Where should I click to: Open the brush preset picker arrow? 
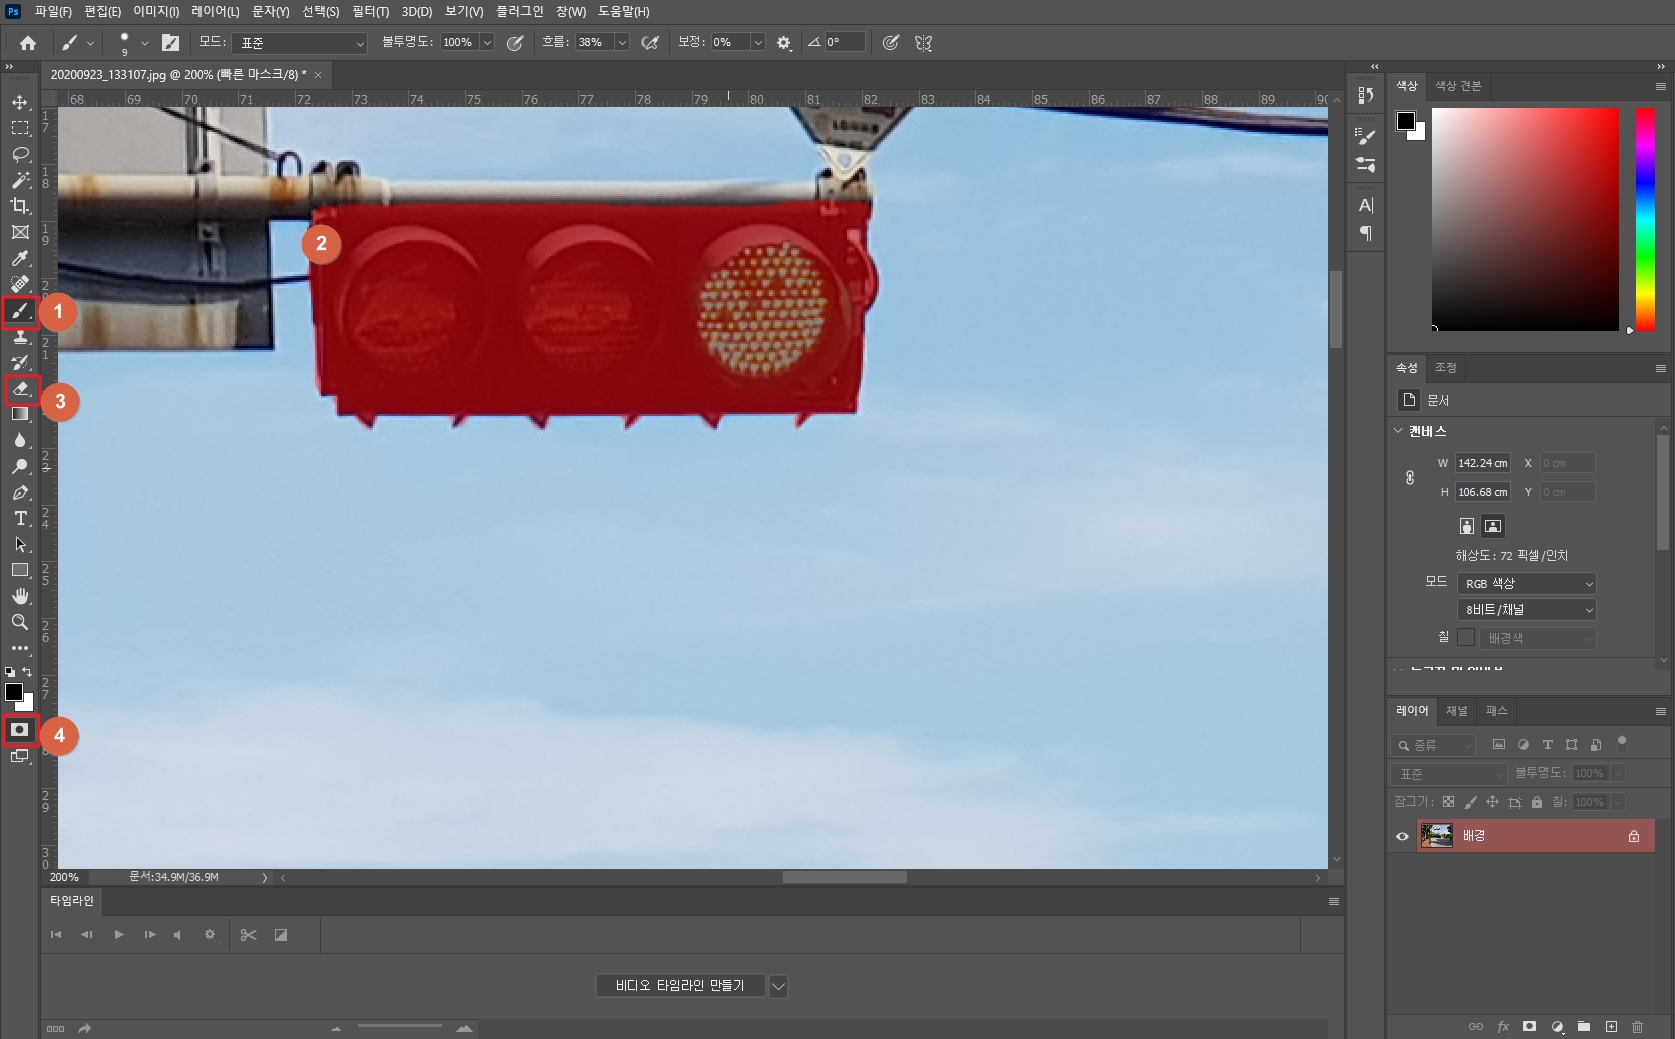tap(145, 43)
